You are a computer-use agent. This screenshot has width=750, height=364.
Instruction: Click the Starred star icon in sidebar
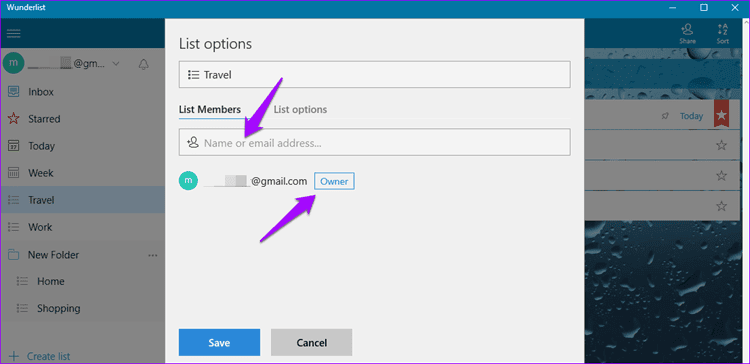click(x=13, y=118)
